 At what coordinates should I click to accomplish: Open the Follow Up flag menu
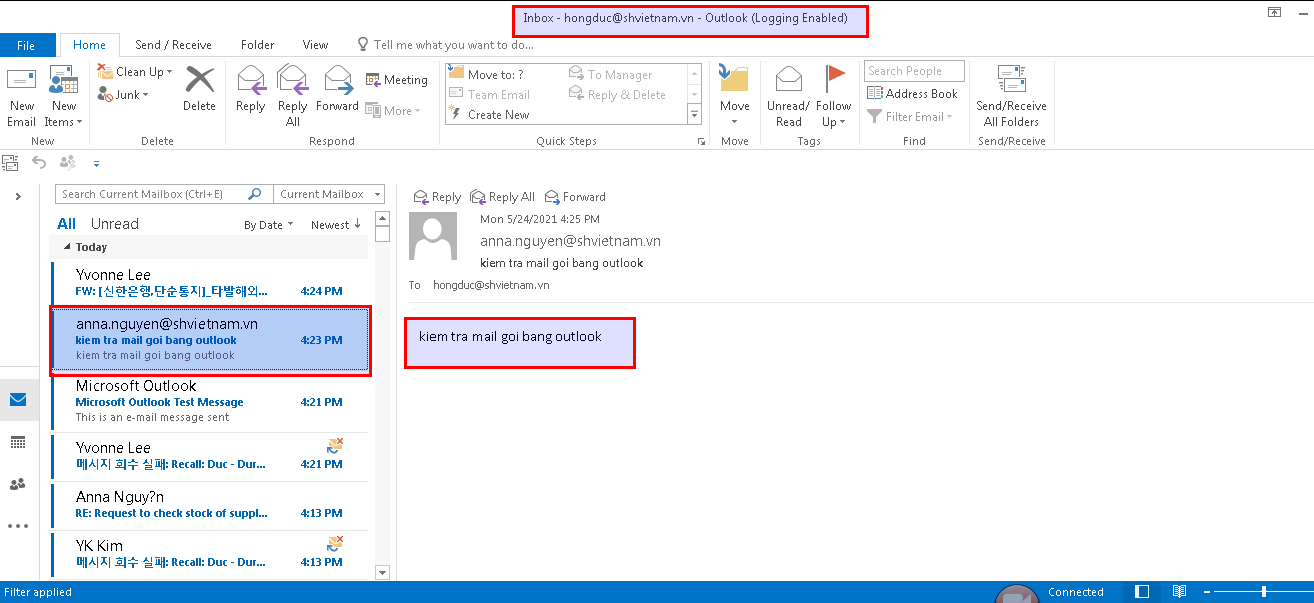click(x=833, y=97)
